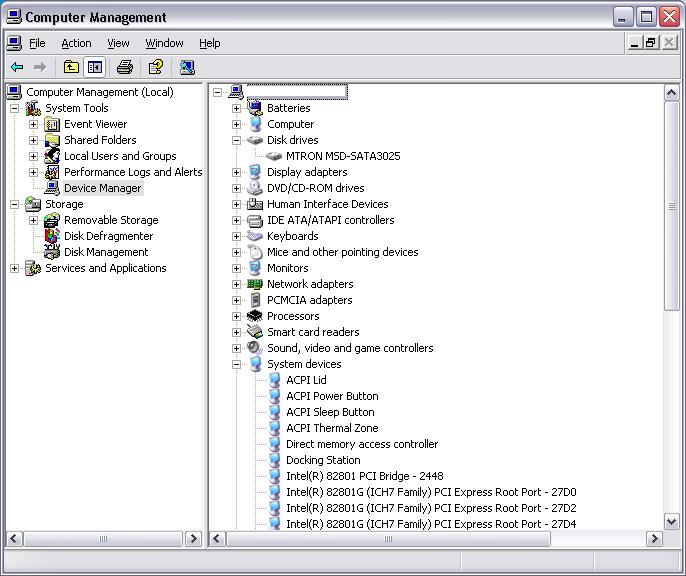Click the Up one level toolbar icon
686x576 pixels.
coord(71,67)
